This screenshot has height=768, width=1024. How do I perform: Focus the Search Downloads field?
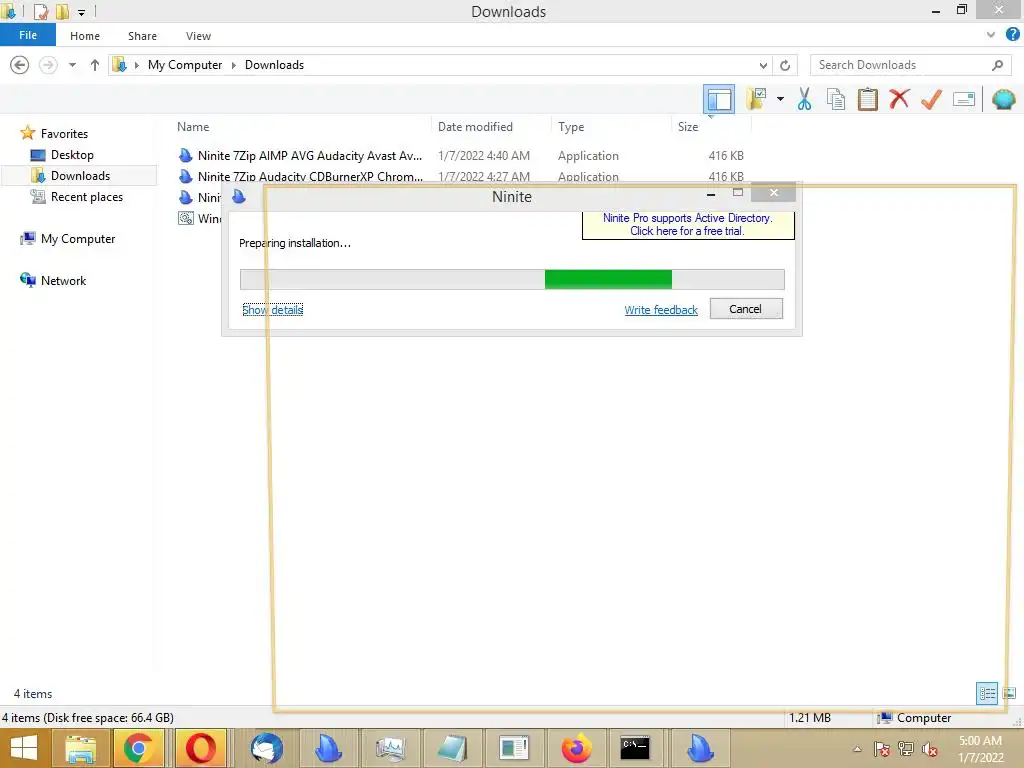[x=910, y=65]
